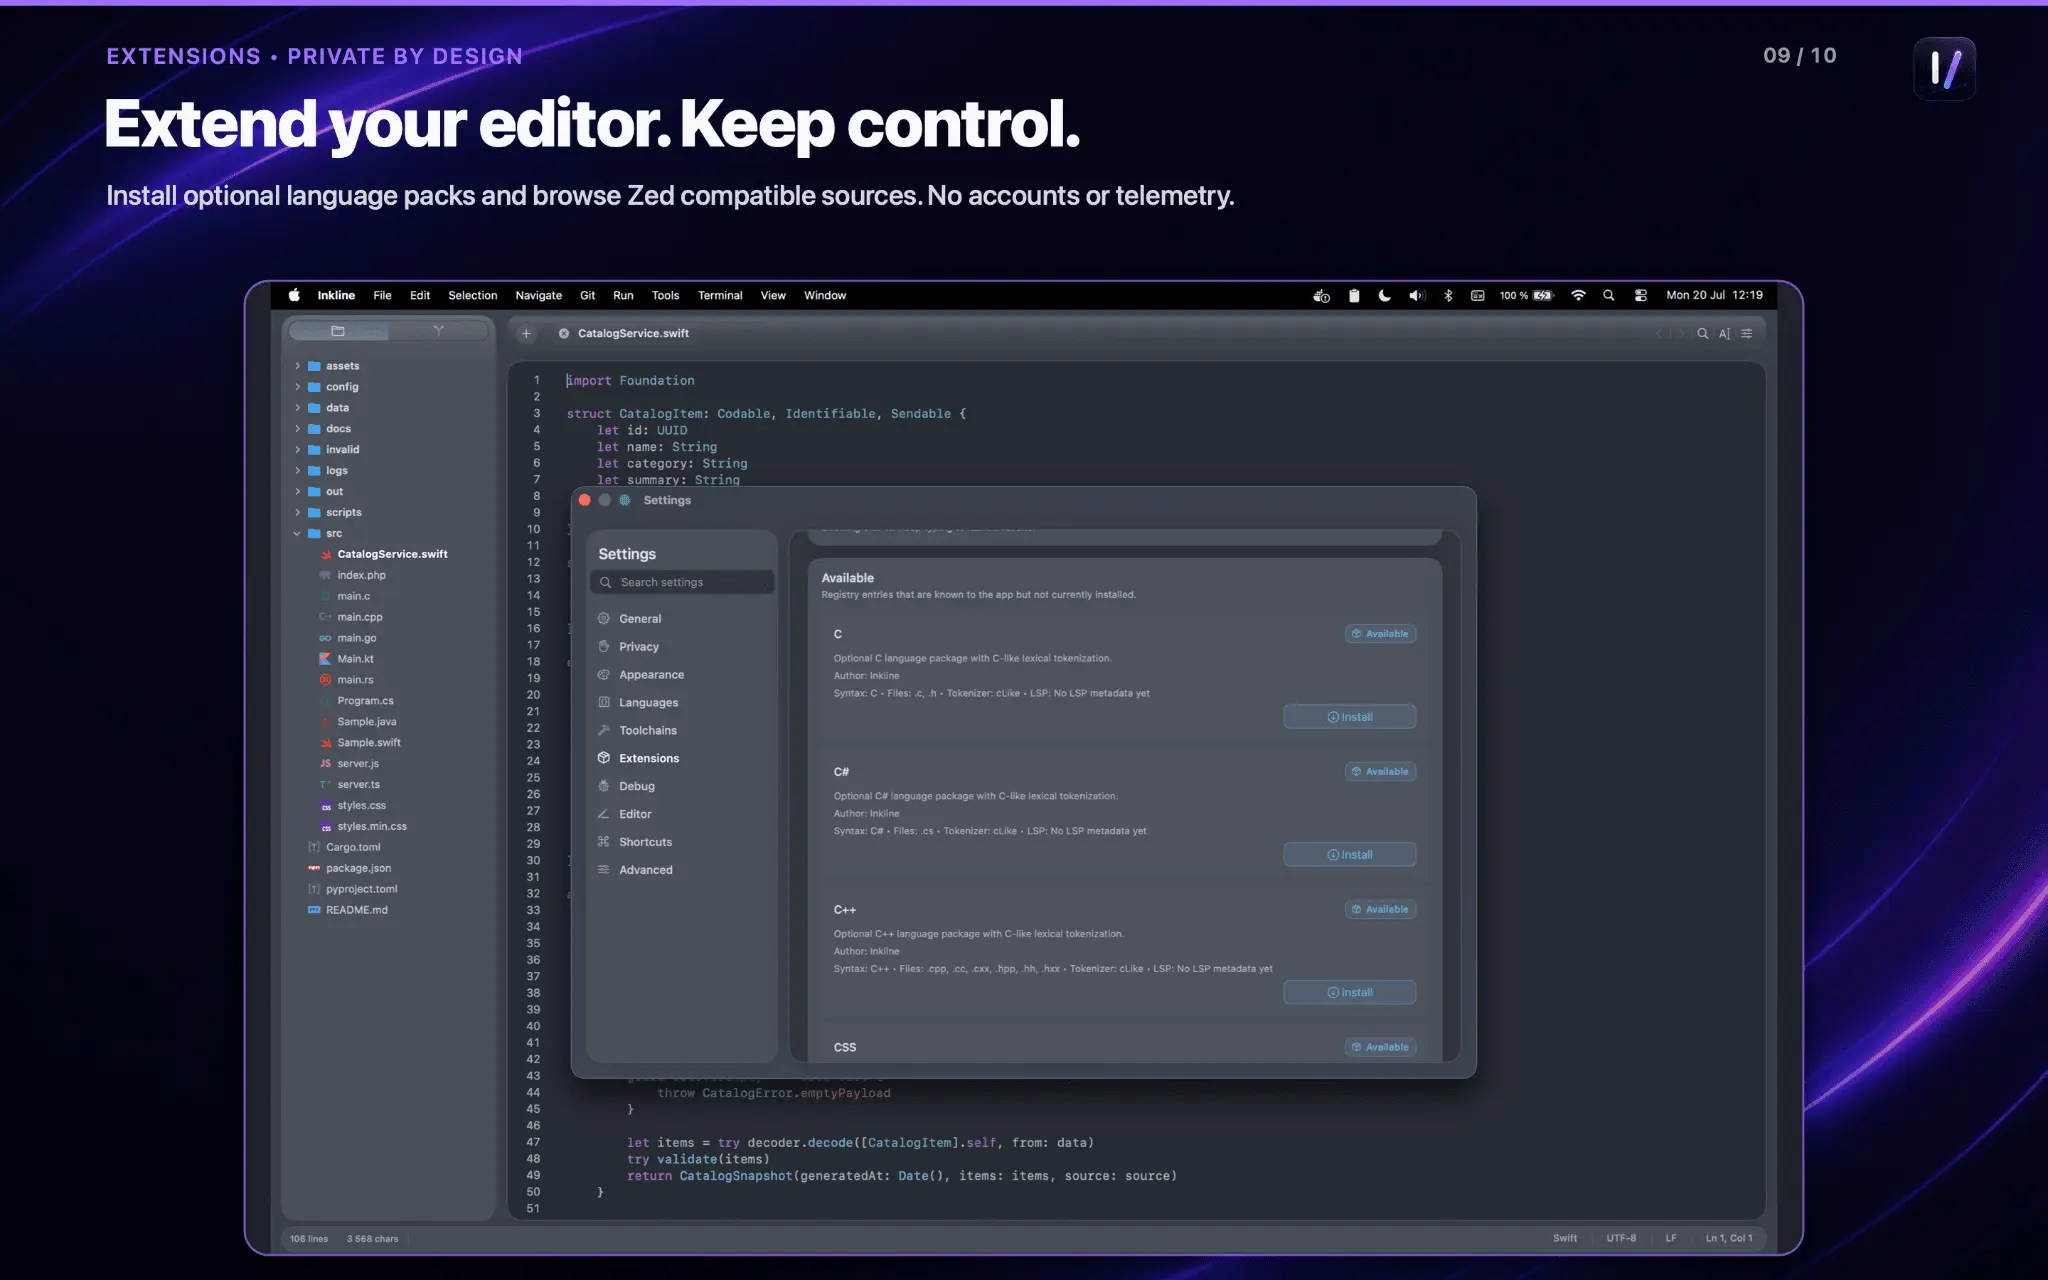
Task: Click the Available badge on the CSS entry
Action: click(x=1380, y=1047)
